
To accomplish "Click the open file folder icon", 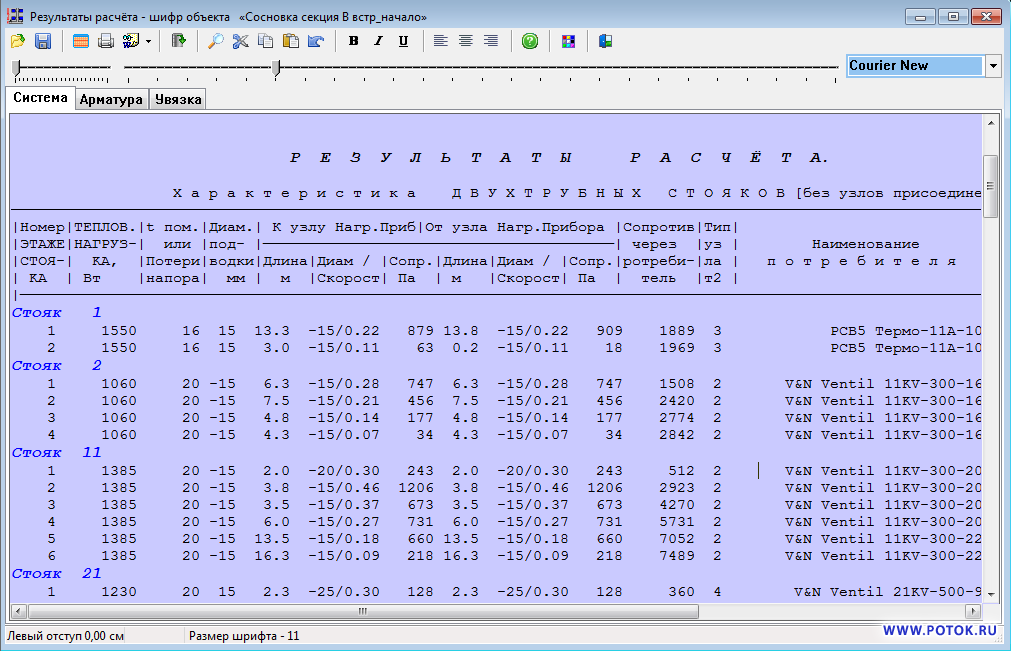I will [x=18, y=41].
